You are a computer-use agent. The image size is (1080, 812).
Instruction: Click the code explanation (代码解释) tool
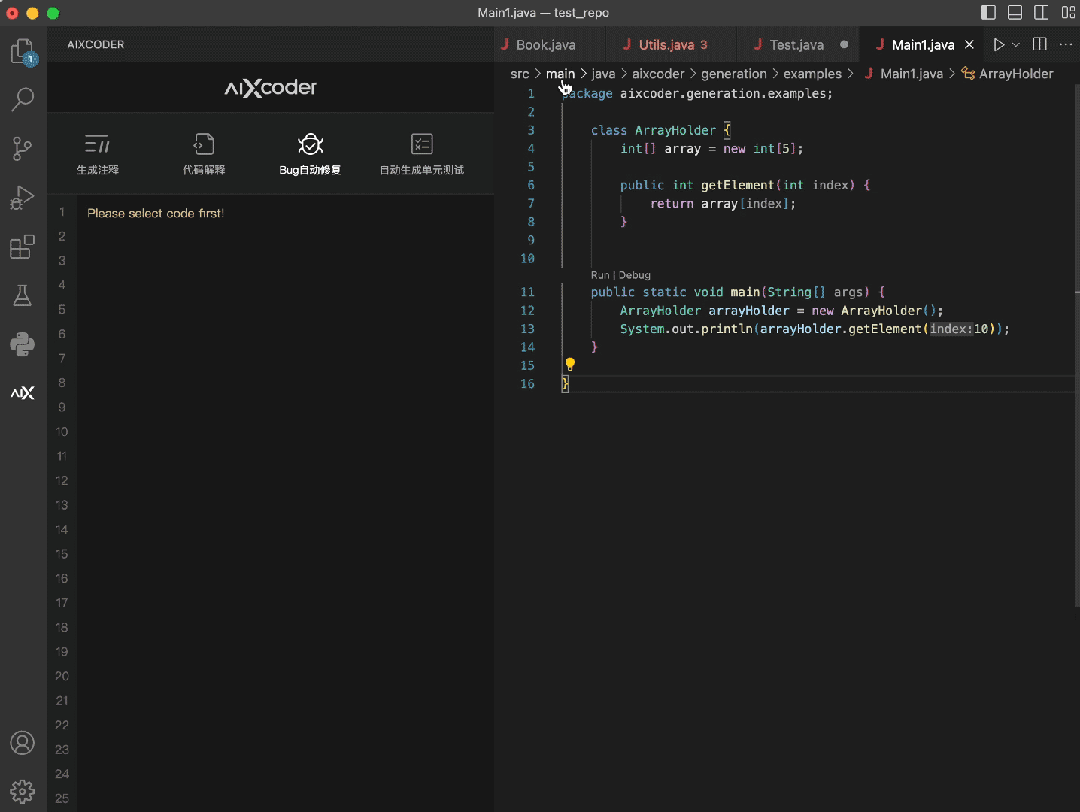pos(204,154)
